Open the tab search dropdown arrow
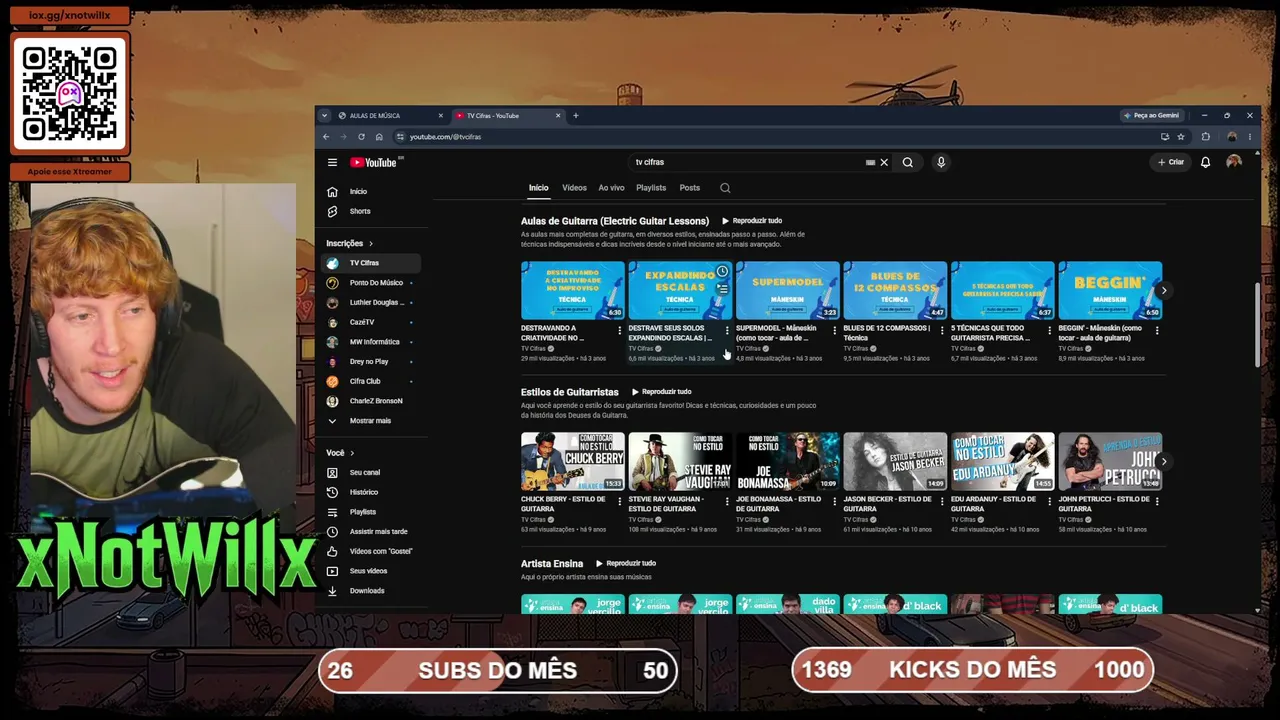This screenshot has height=720, width=1280. tap(326, 116)
